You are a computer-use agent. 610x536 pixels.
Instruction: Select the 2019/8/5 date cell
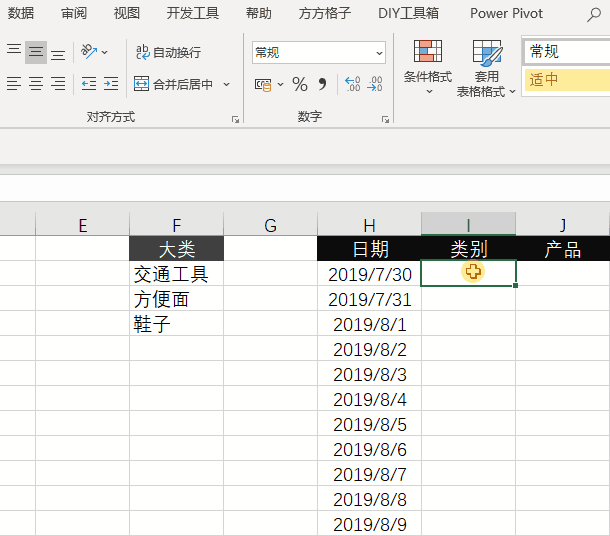click(x=369, y=423)
